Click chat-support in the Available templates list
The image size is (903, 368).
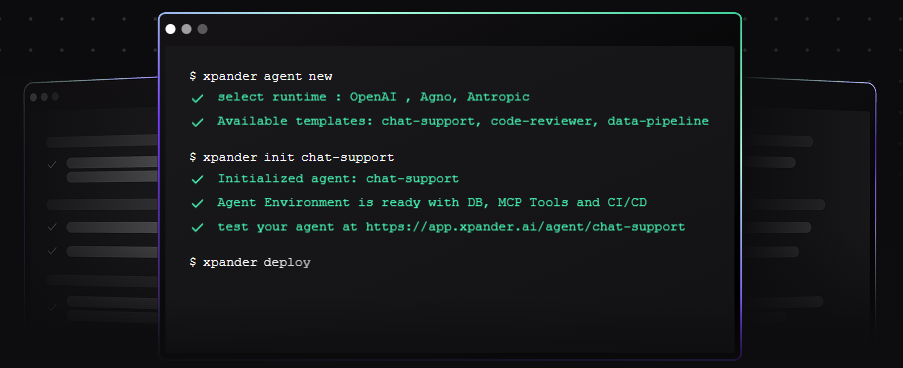[x=428, y=121]
